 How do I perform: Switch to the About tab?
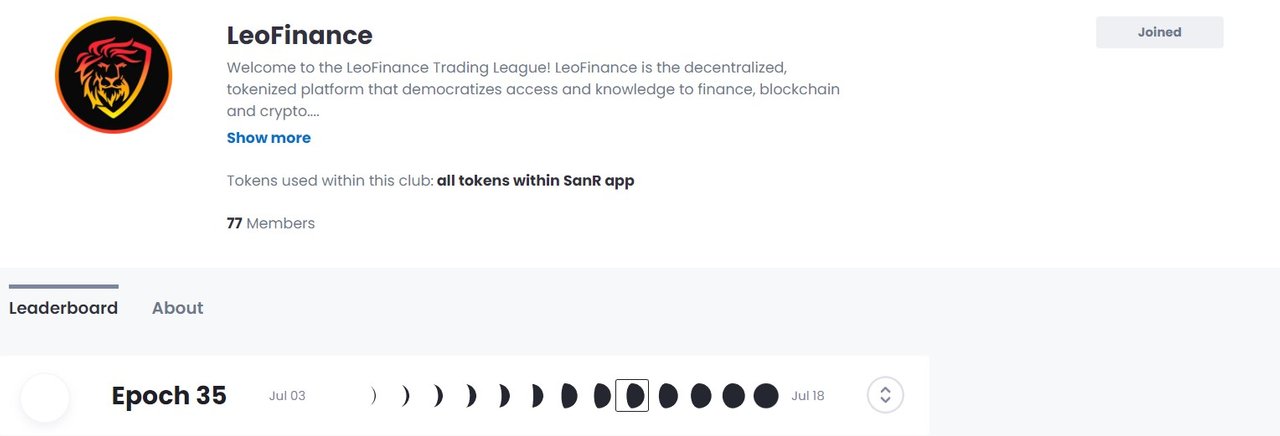coord(178,308)
